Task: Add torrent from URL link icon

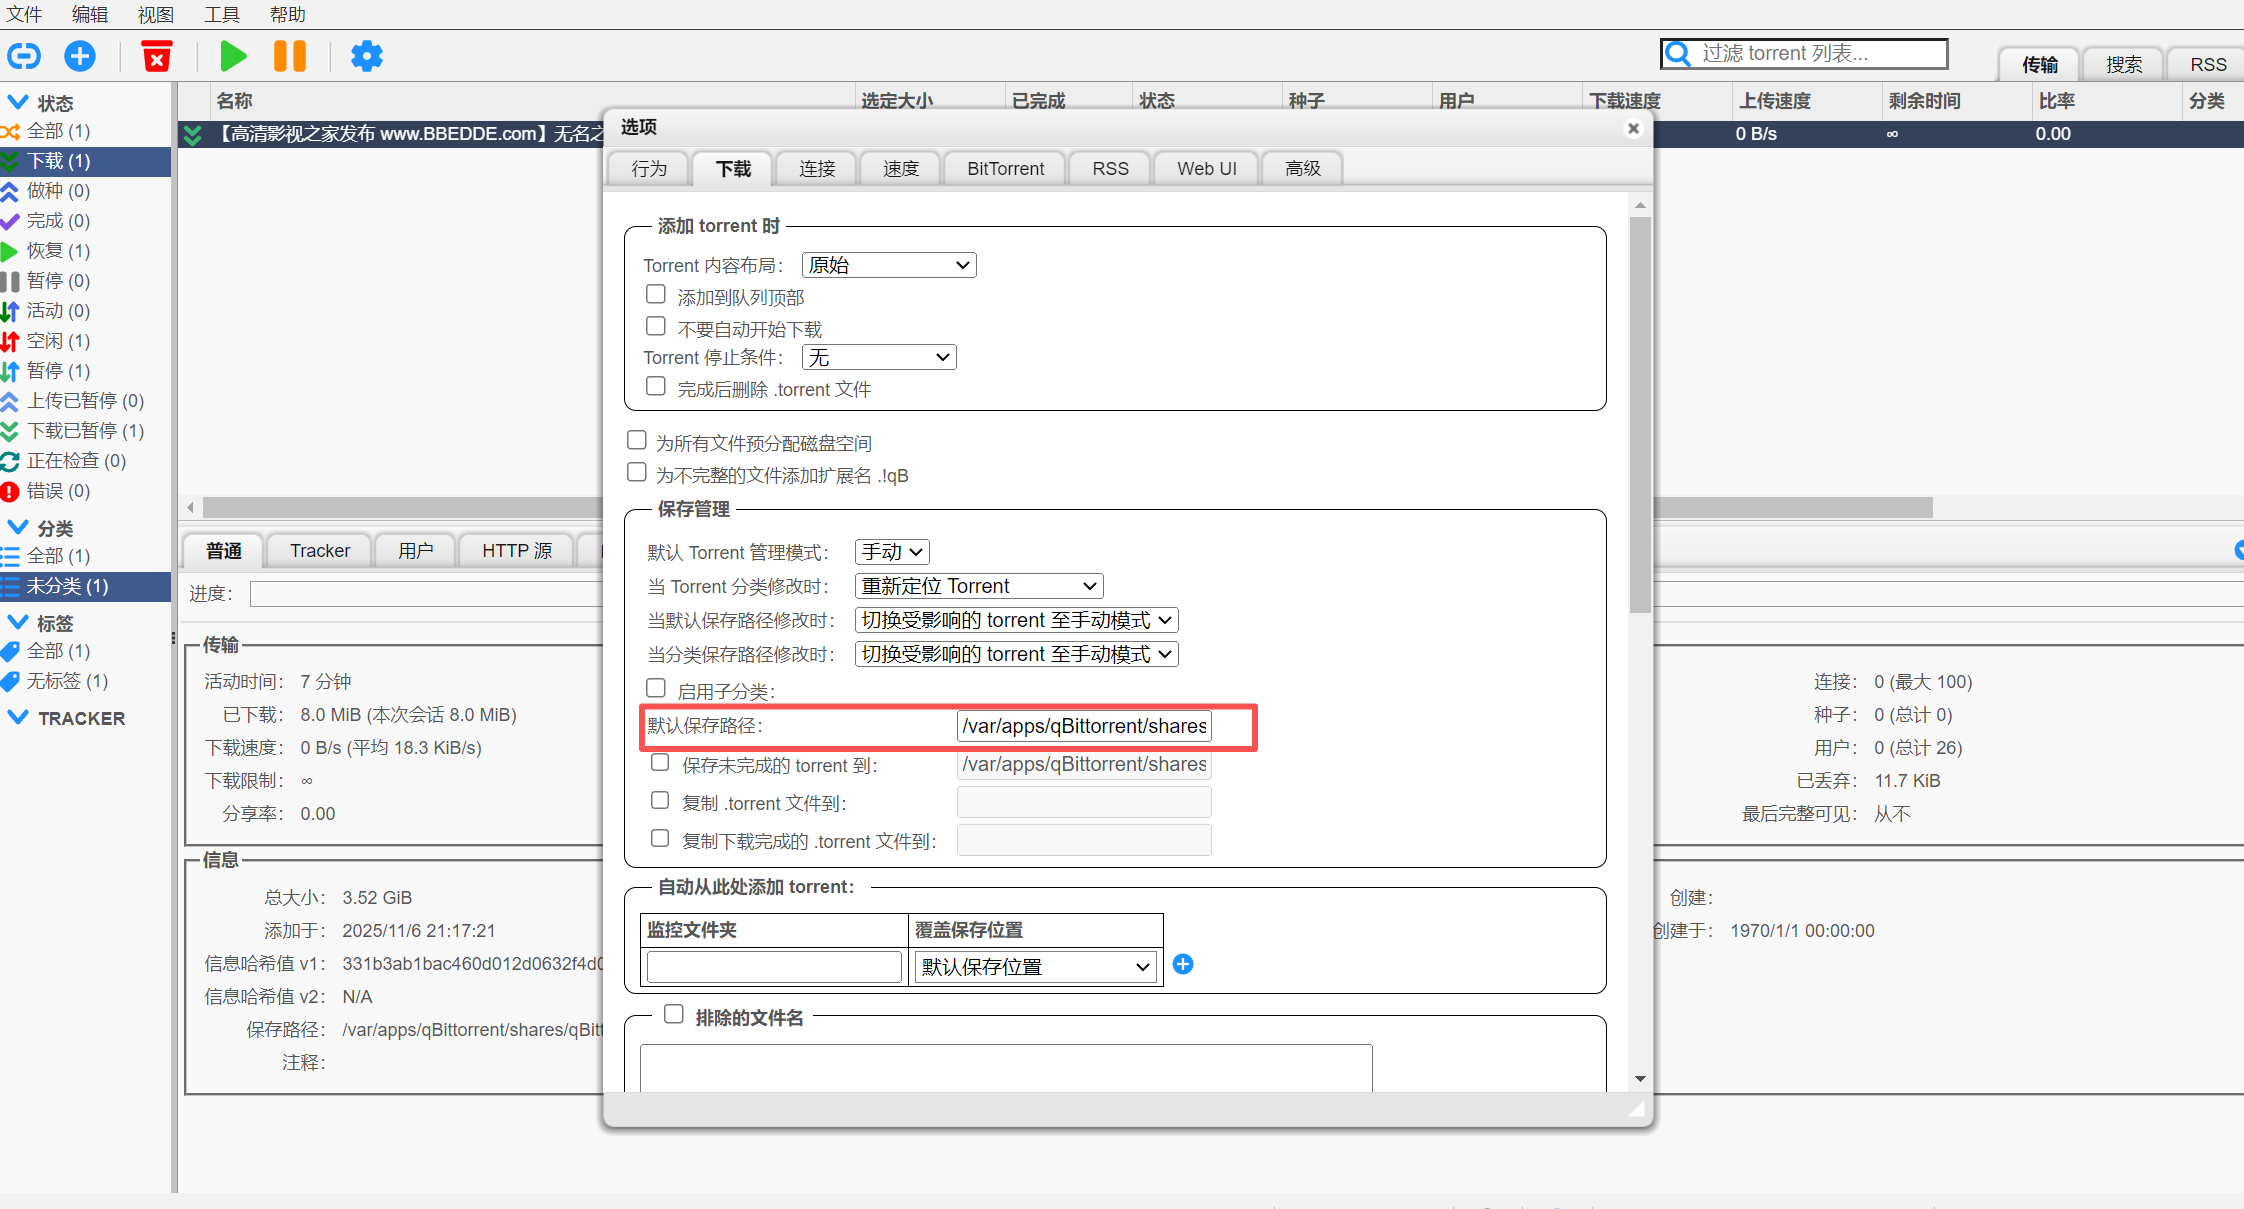Action: [x=23, y=56]
